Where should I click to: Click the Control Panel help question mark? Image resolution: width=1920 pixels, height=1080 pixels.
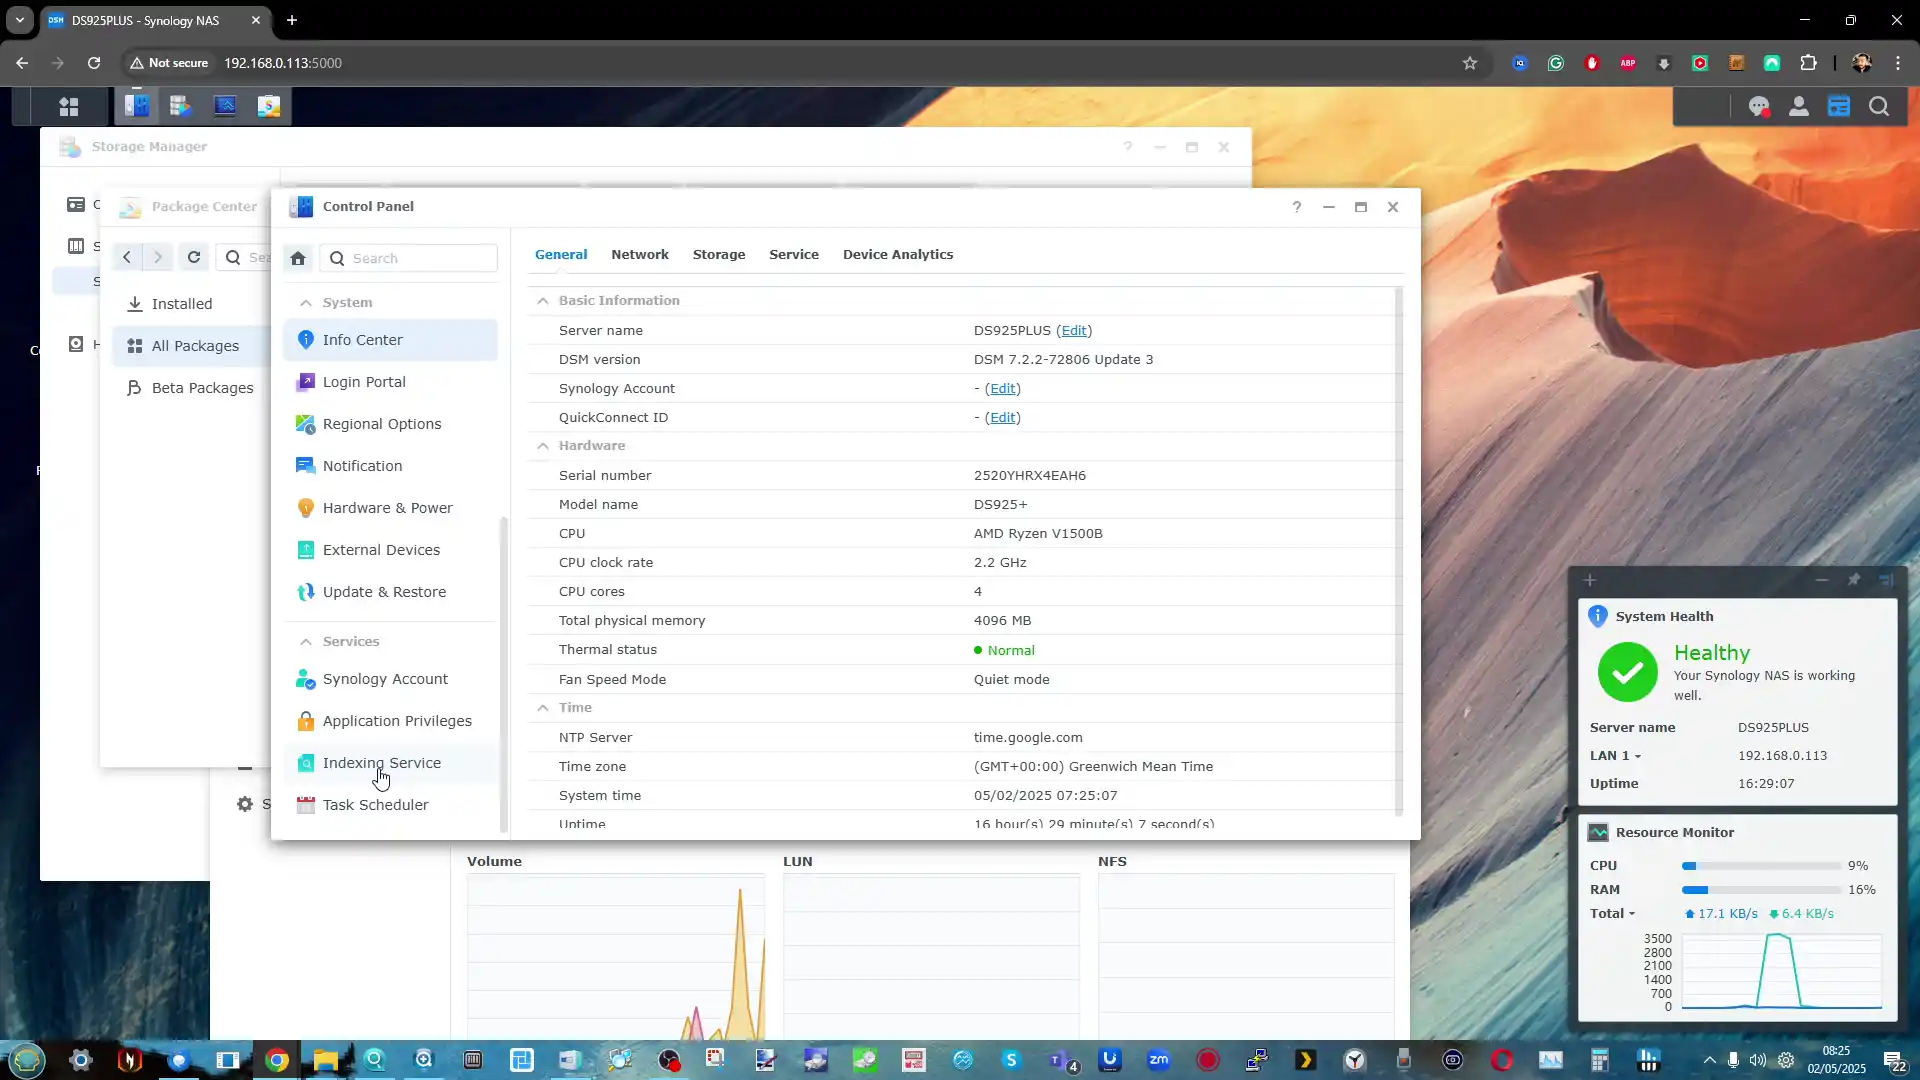[x=1296, y=207]
